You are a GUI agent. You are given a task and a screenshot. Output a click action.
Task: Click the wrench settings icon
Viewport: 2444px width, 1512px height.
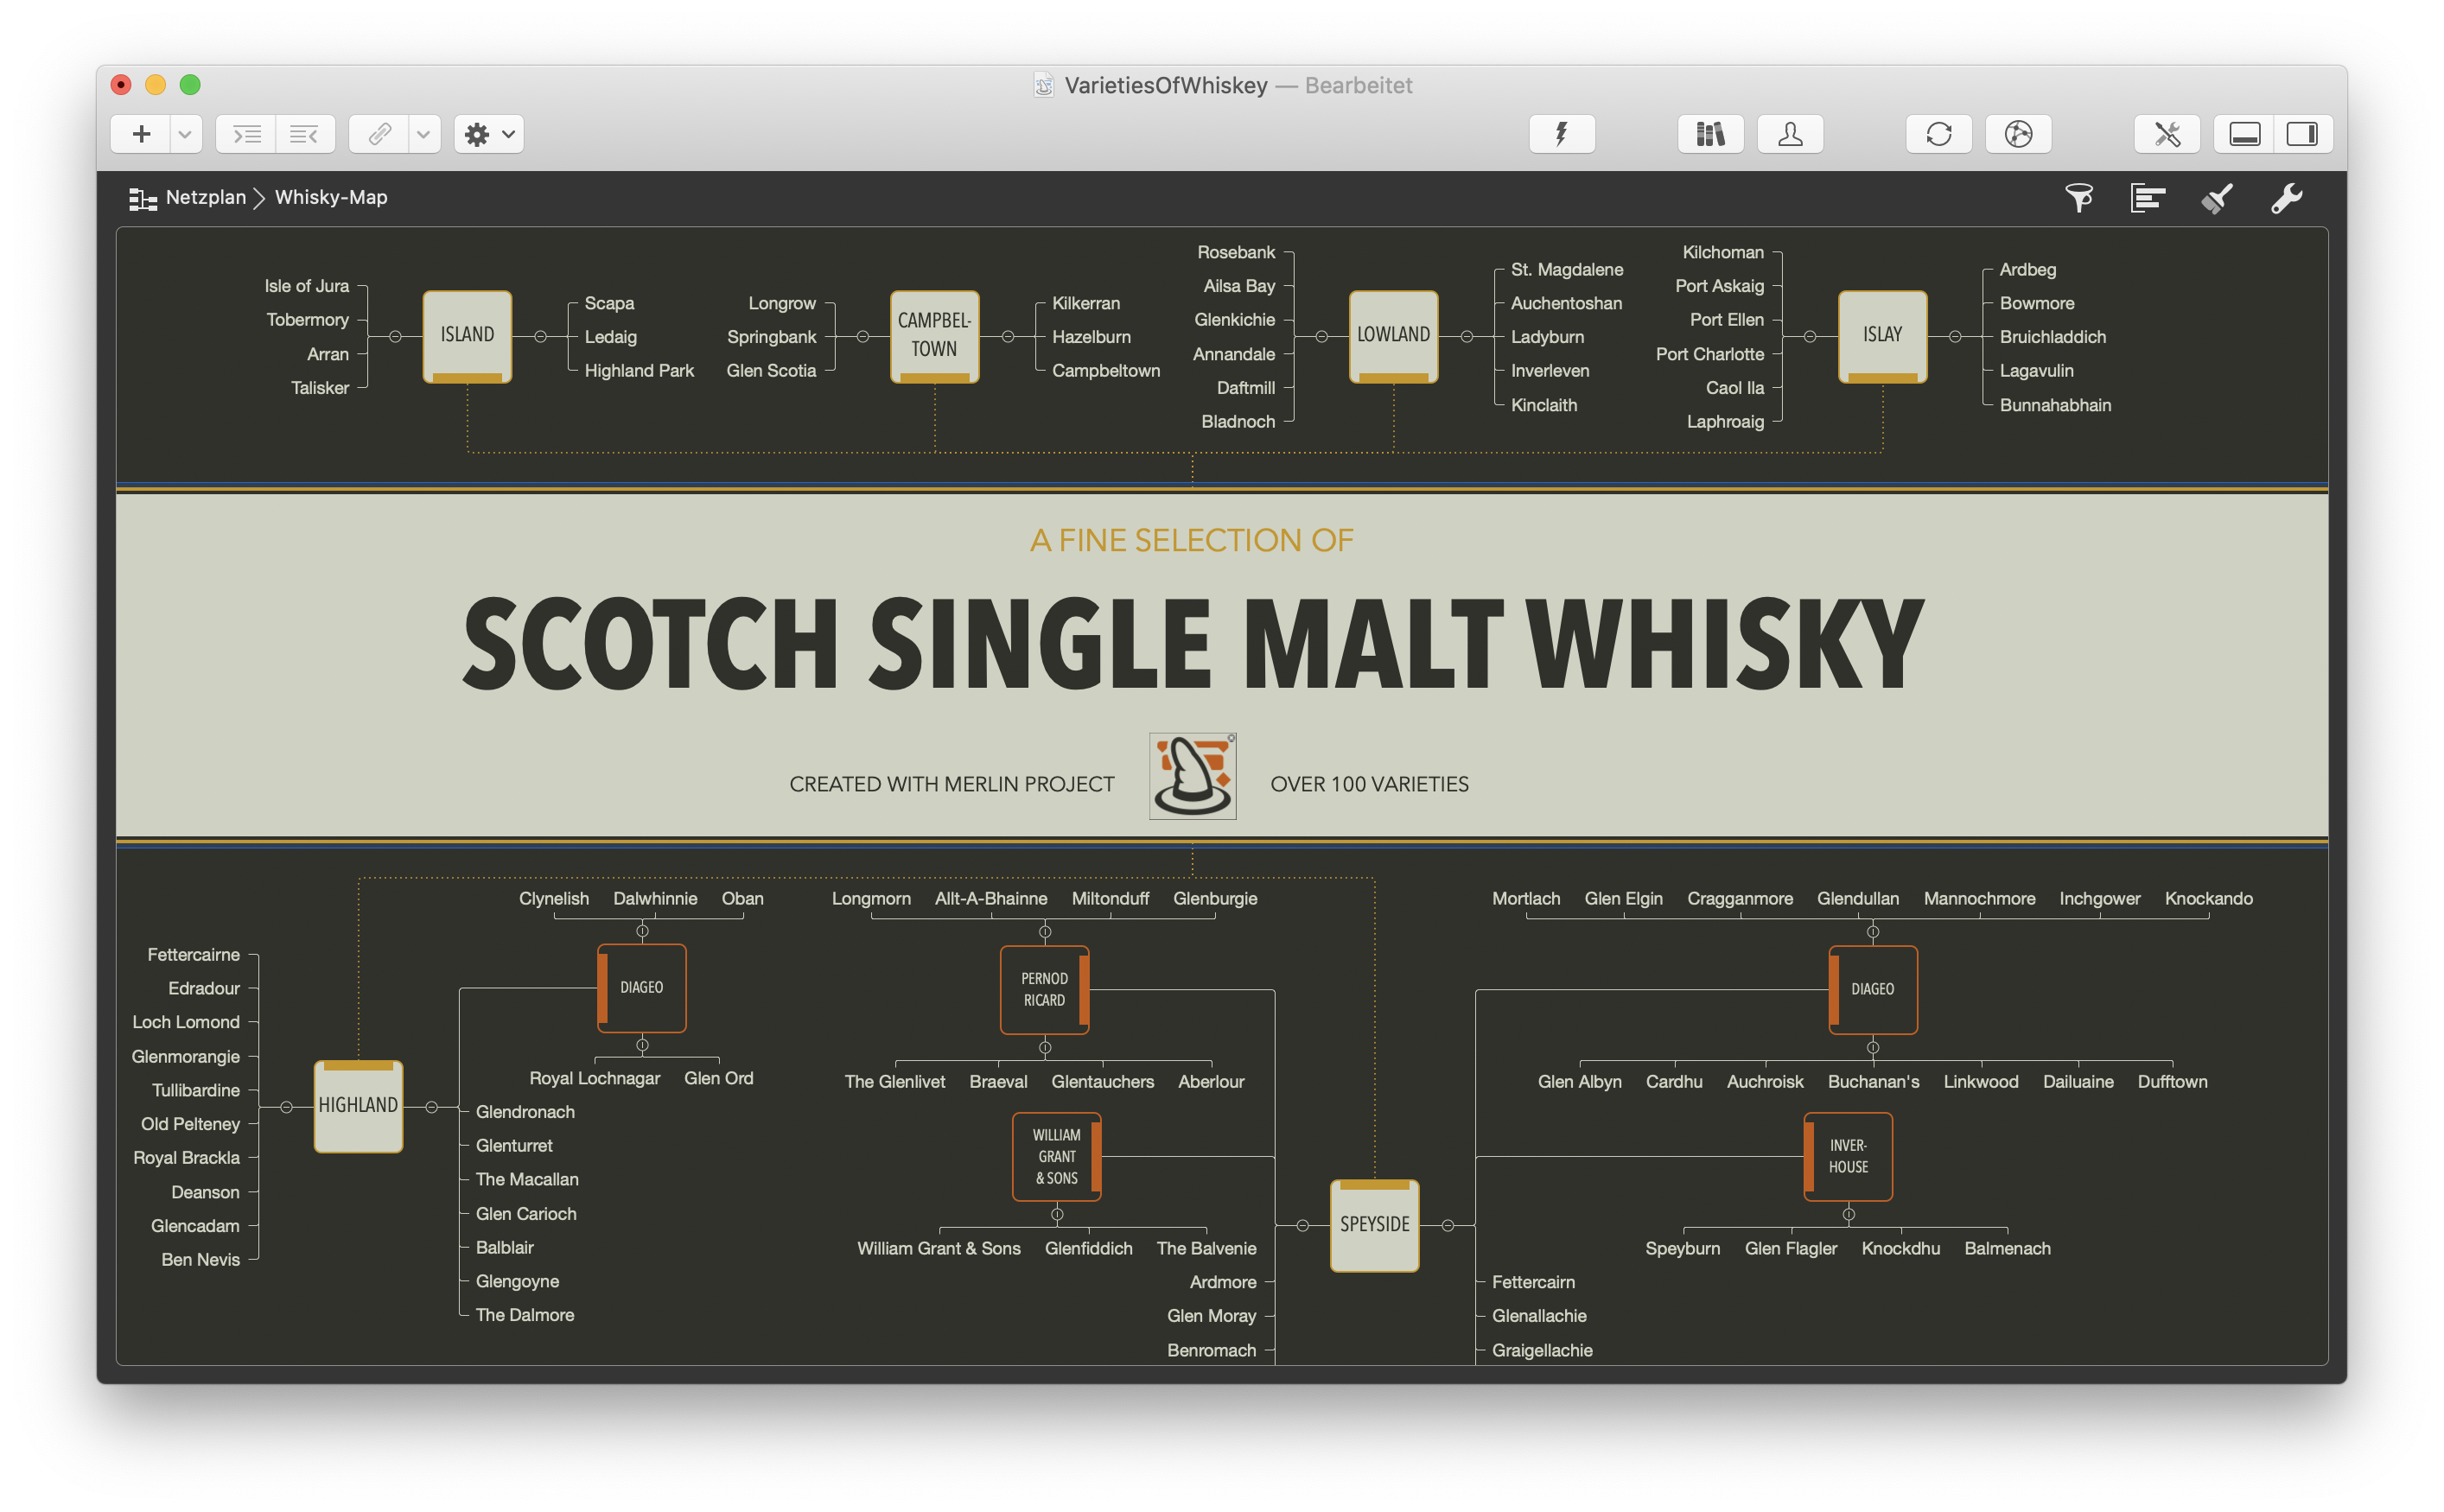[2287, 197]
